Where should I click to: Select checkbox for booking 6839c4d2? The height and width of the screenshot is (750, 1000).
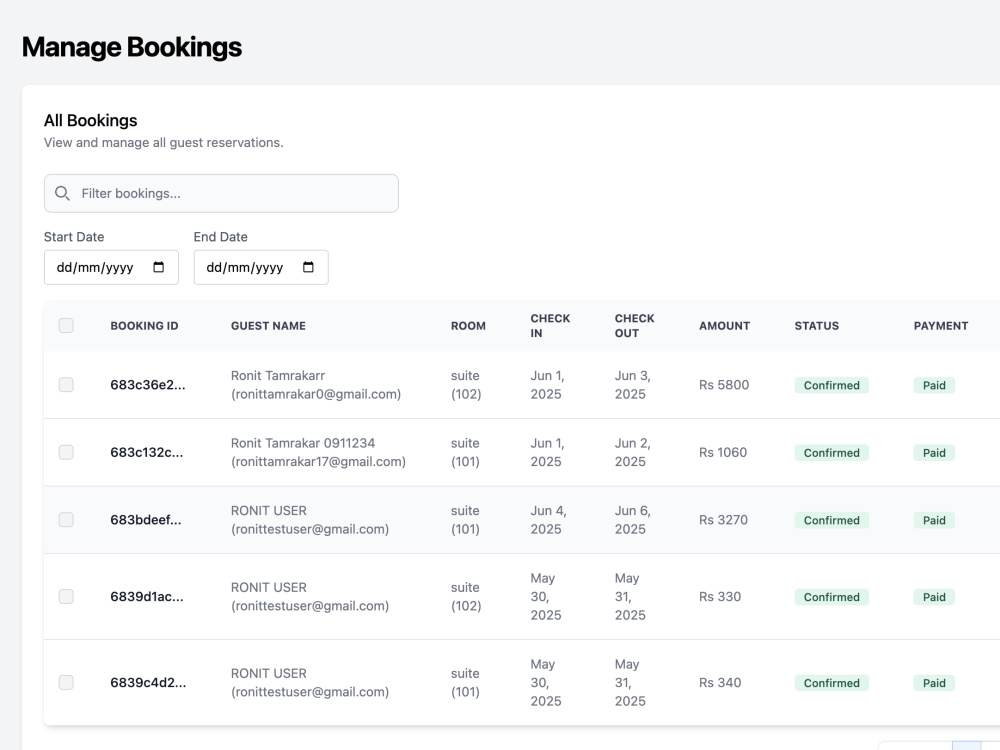point(66,682)
